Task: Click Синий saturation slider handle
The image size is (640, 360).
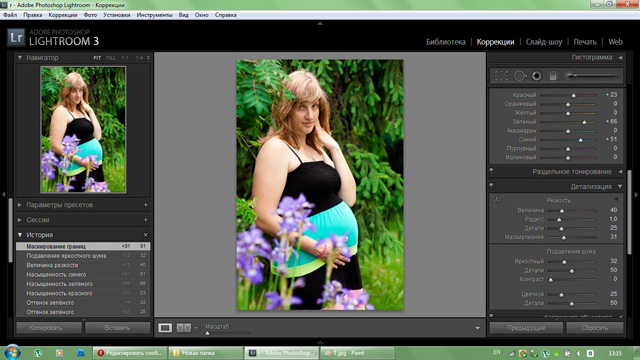Action: pyautogui.click(x=581, y=140)
